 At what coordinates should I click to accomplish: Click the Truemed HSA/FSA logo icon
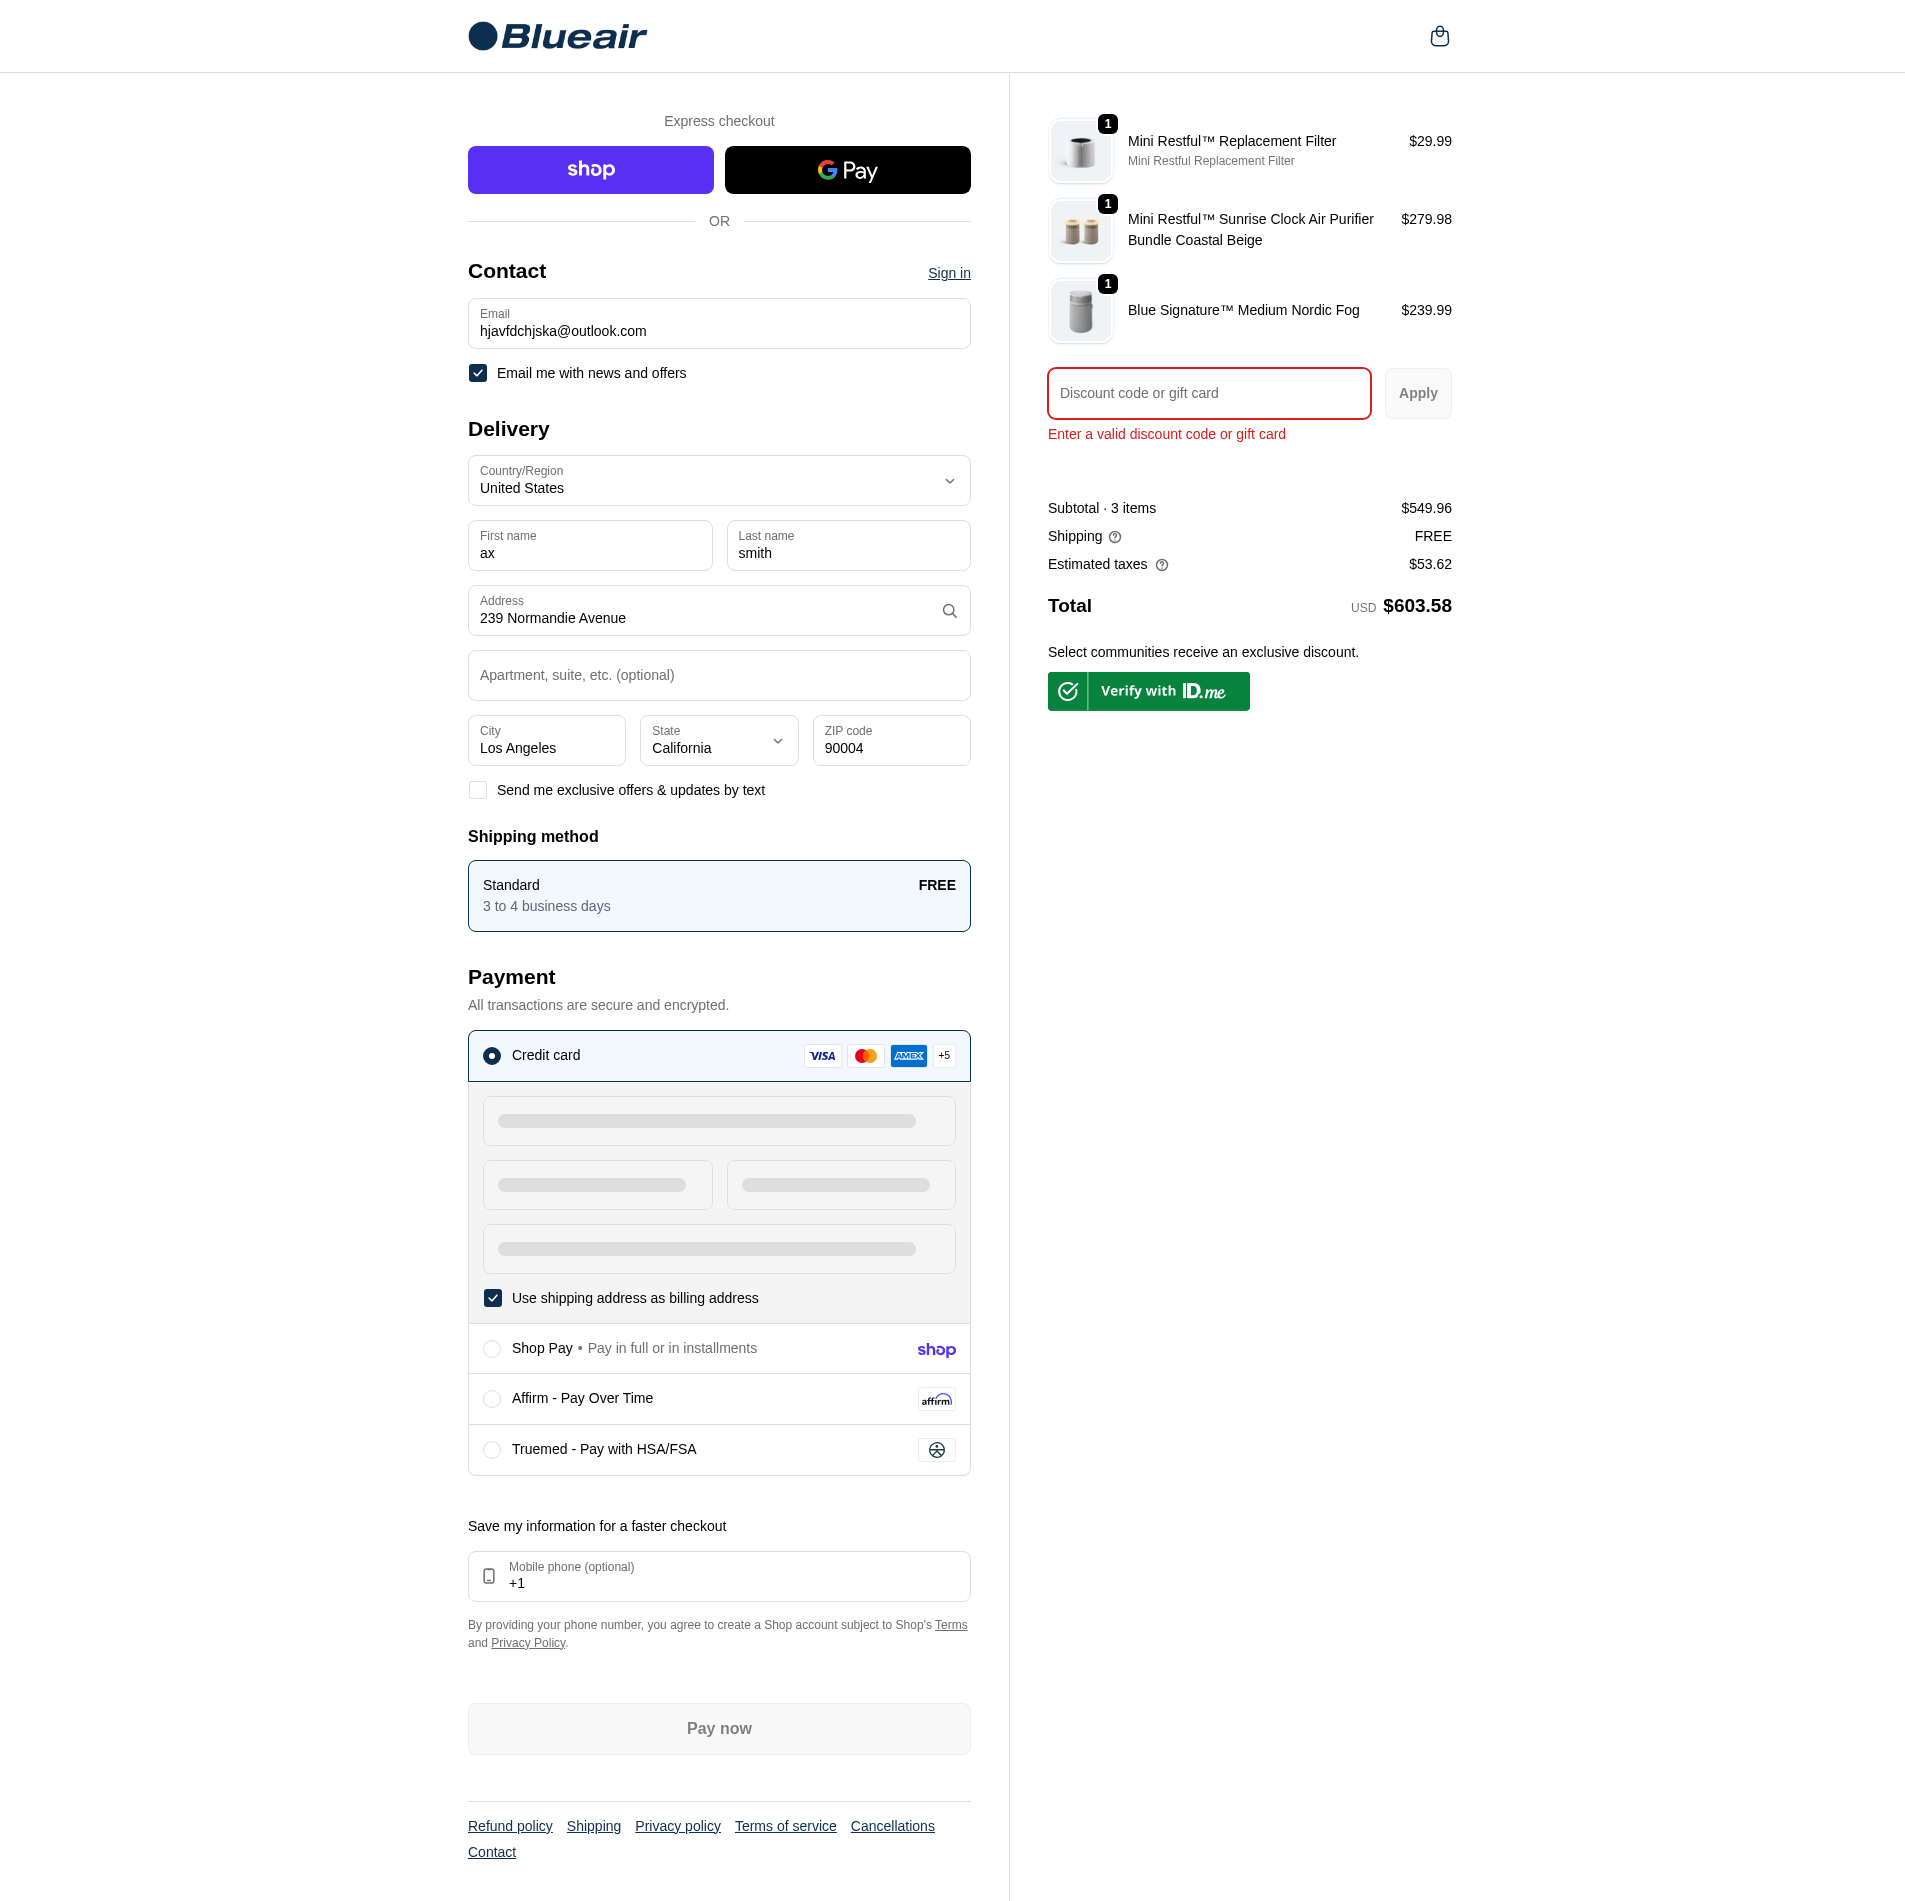(x=936, y=1450)
